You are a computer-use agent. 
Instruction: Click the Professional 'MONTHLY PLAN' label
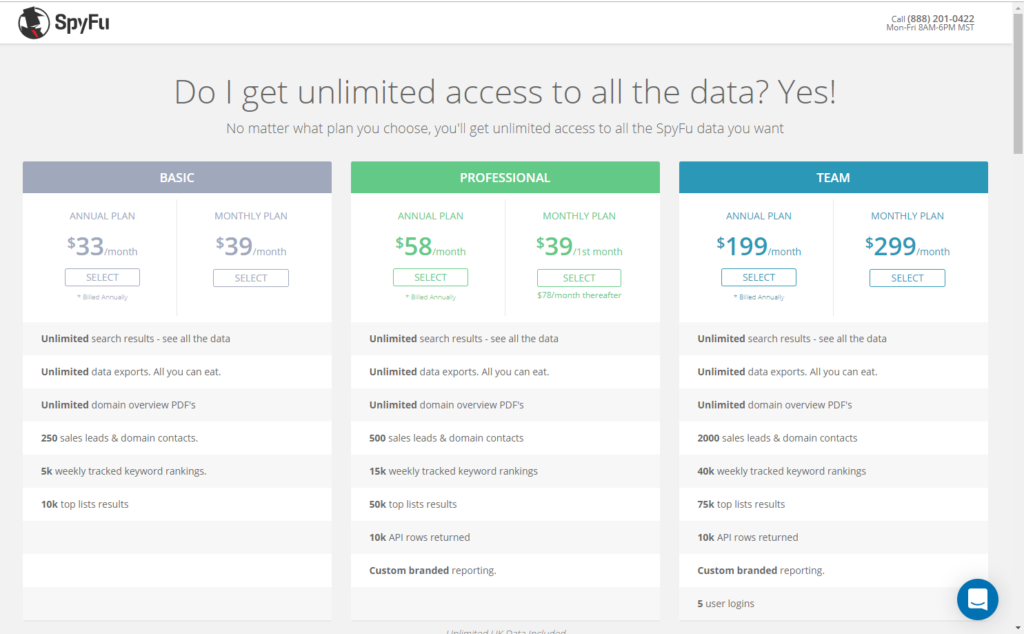pyautogui.click(x=579, y=216)
